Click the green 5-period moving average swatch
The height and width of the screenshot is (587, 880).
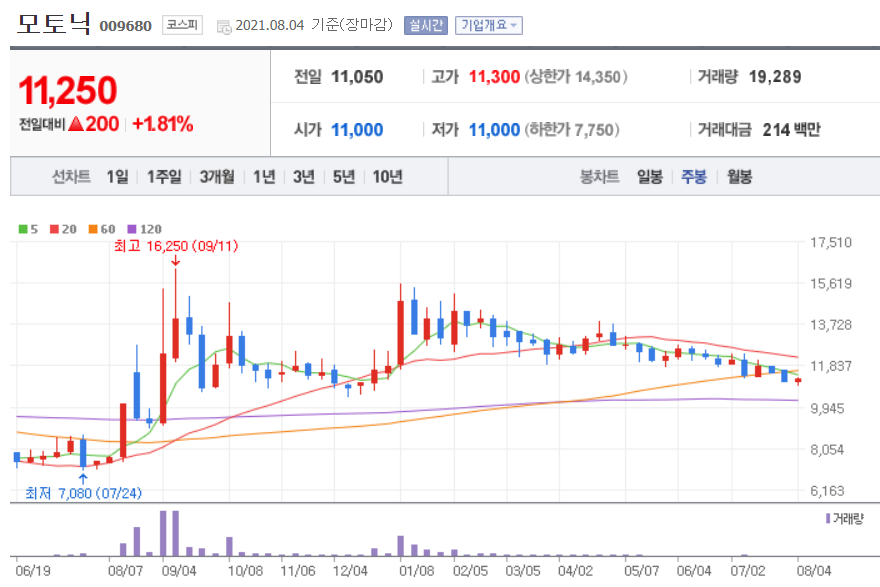click(x=23, y=229)
